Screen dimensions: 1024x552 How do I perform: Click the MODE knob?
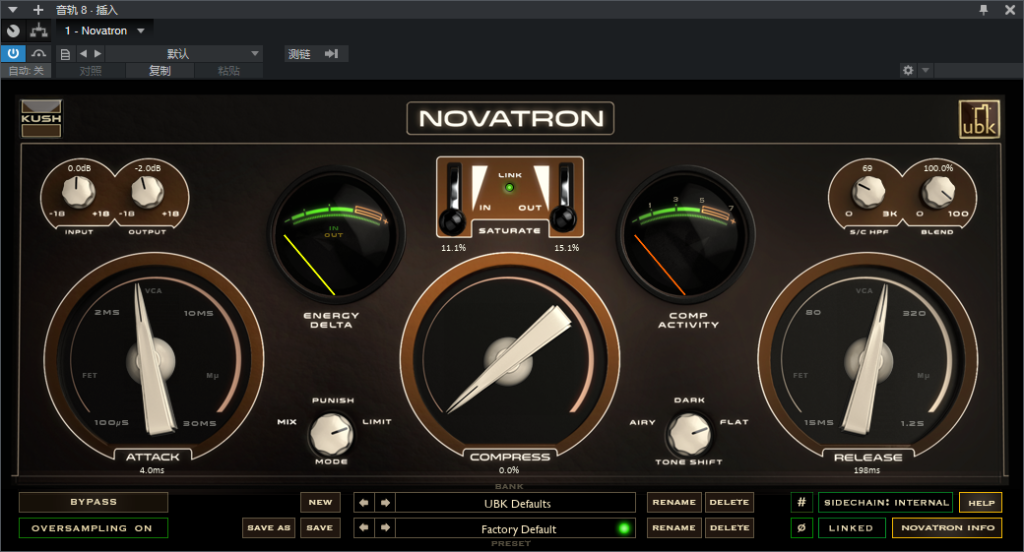331,434
